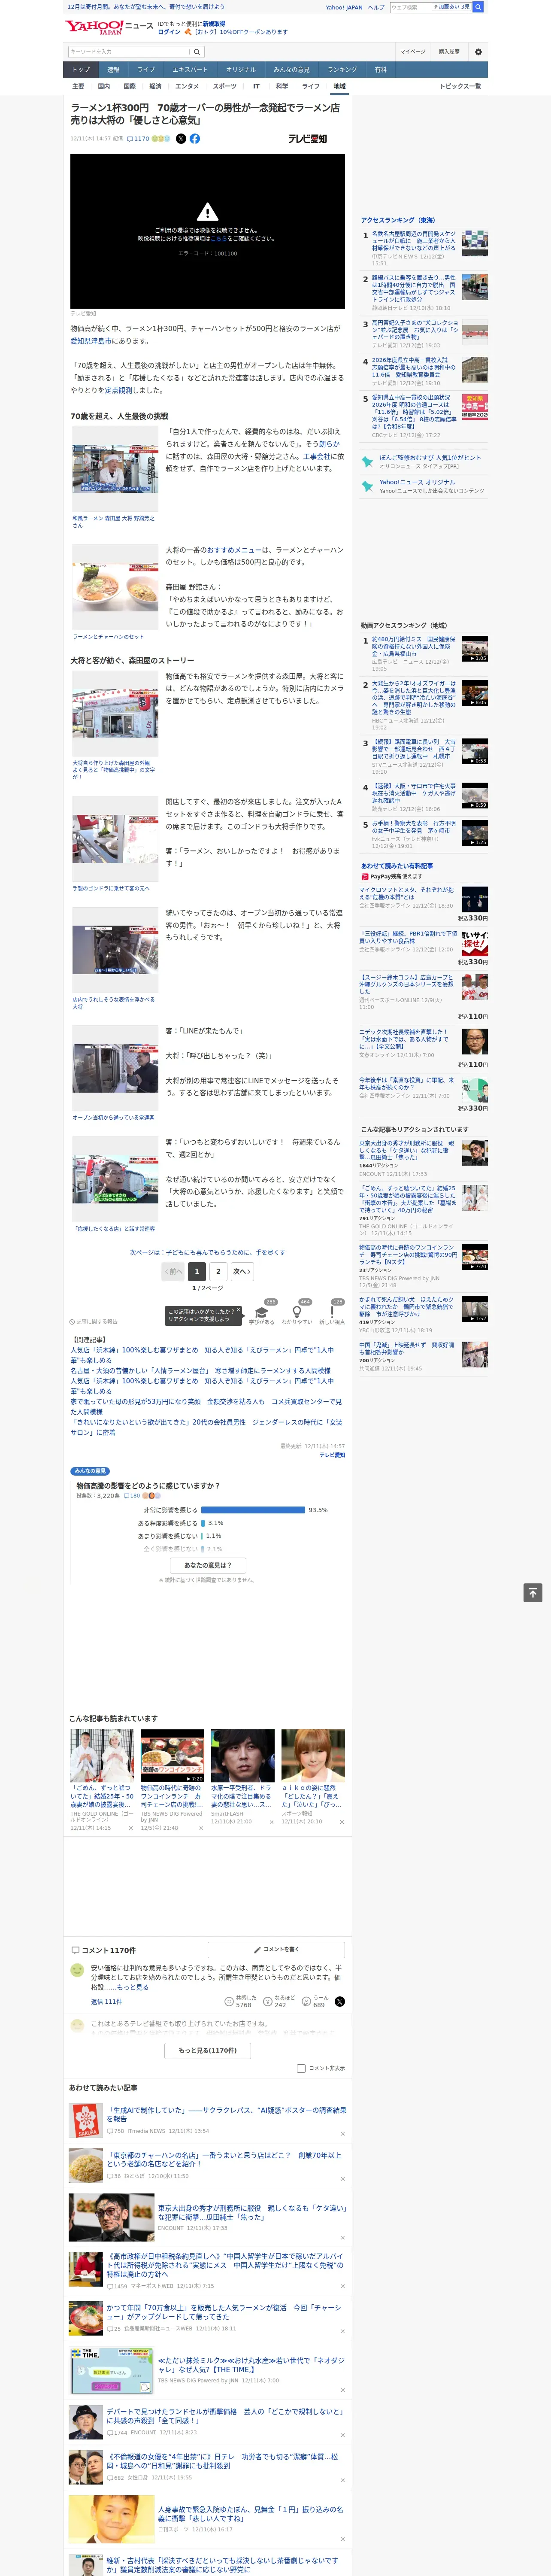Image resolution: width=551 pixels, height=2576 pixels.
Task: Open トピックス一覧 link
Action: point(460,87)
